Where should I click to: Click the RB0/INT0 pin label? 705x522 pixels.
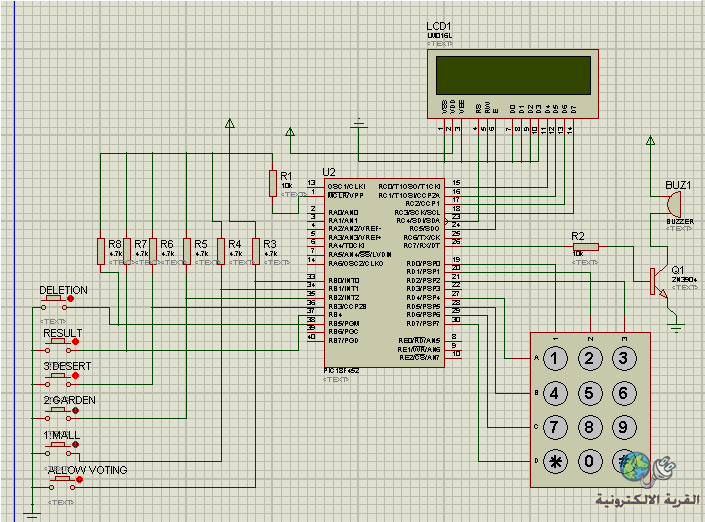344,281
